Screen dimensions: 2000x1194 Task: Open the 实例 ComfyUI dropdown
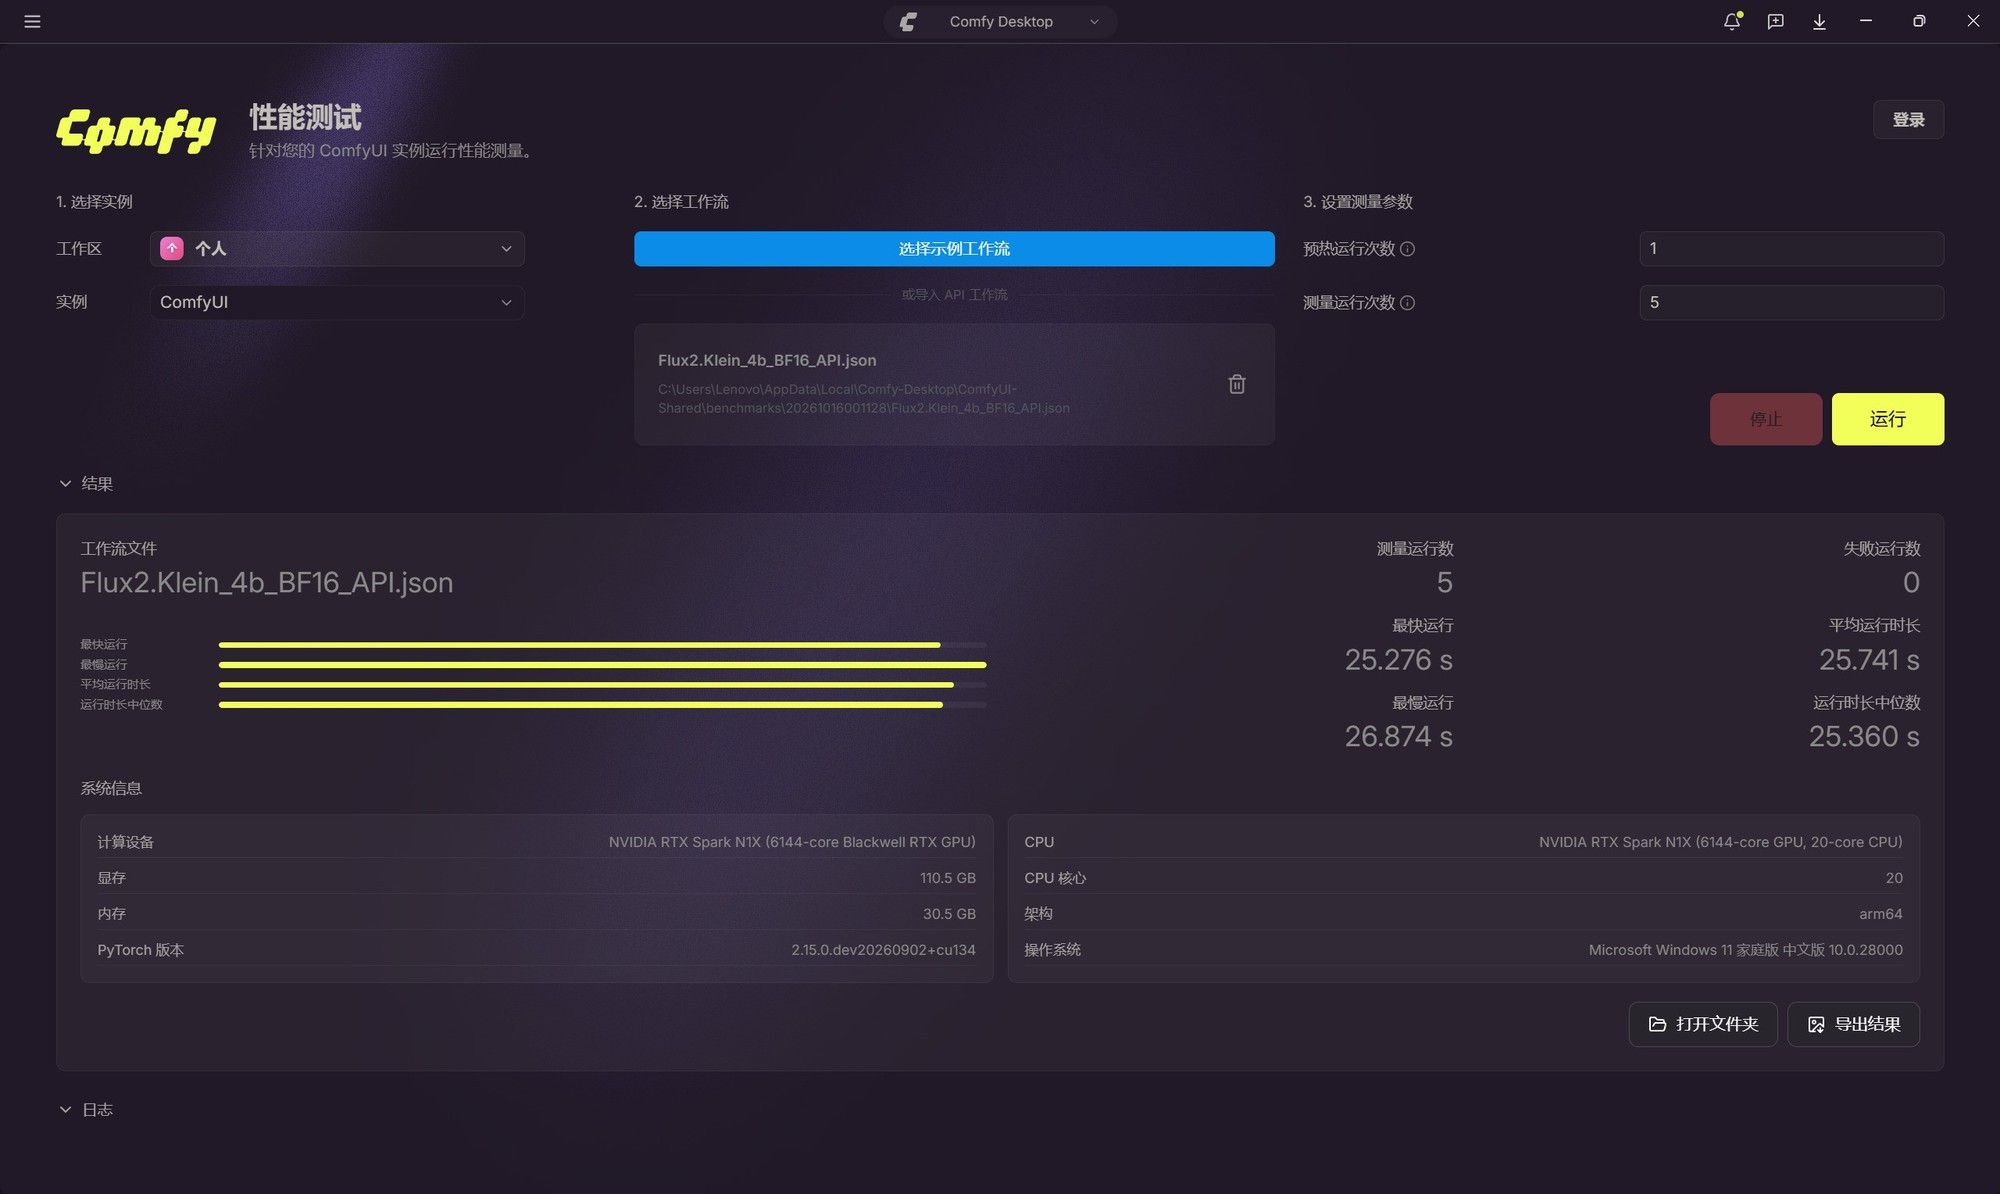337,302
